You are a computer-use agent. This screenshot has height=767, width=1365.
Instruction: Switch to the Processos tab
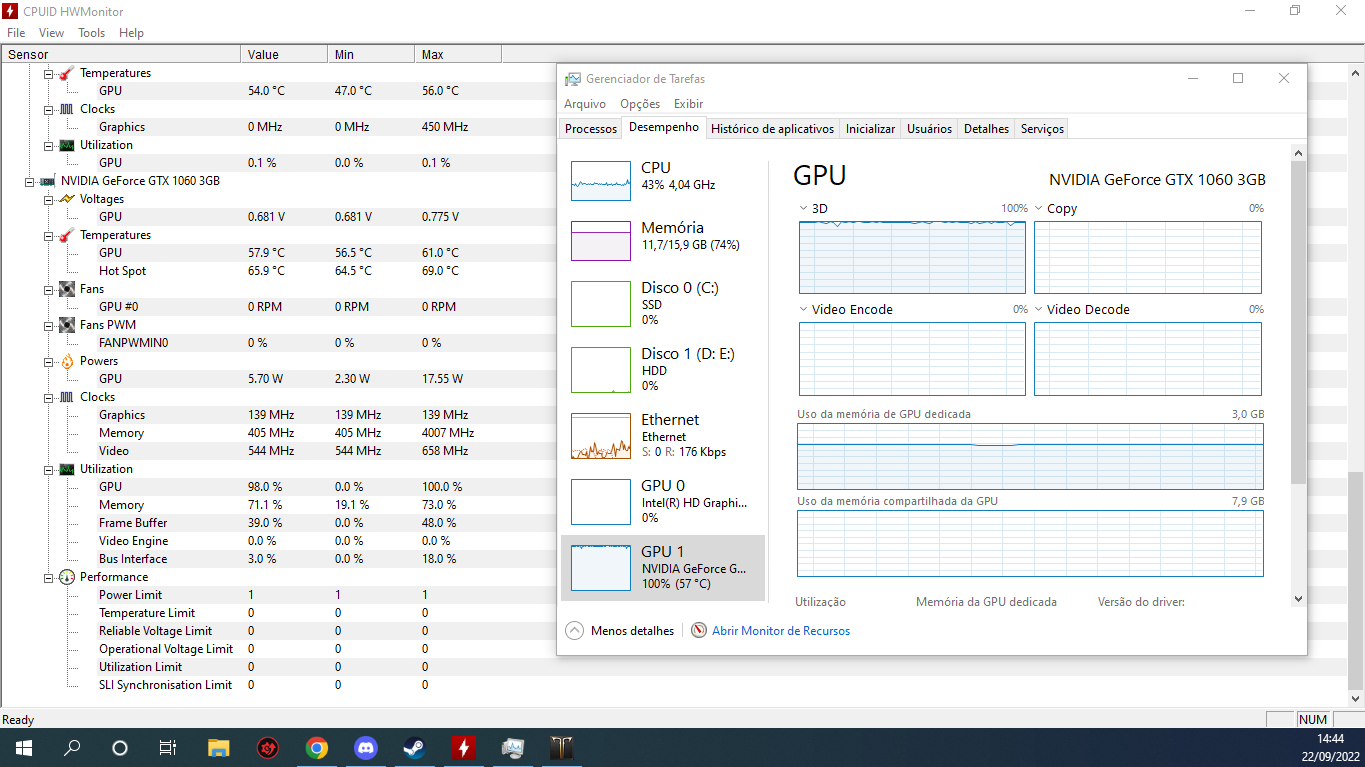click(591, 129)
